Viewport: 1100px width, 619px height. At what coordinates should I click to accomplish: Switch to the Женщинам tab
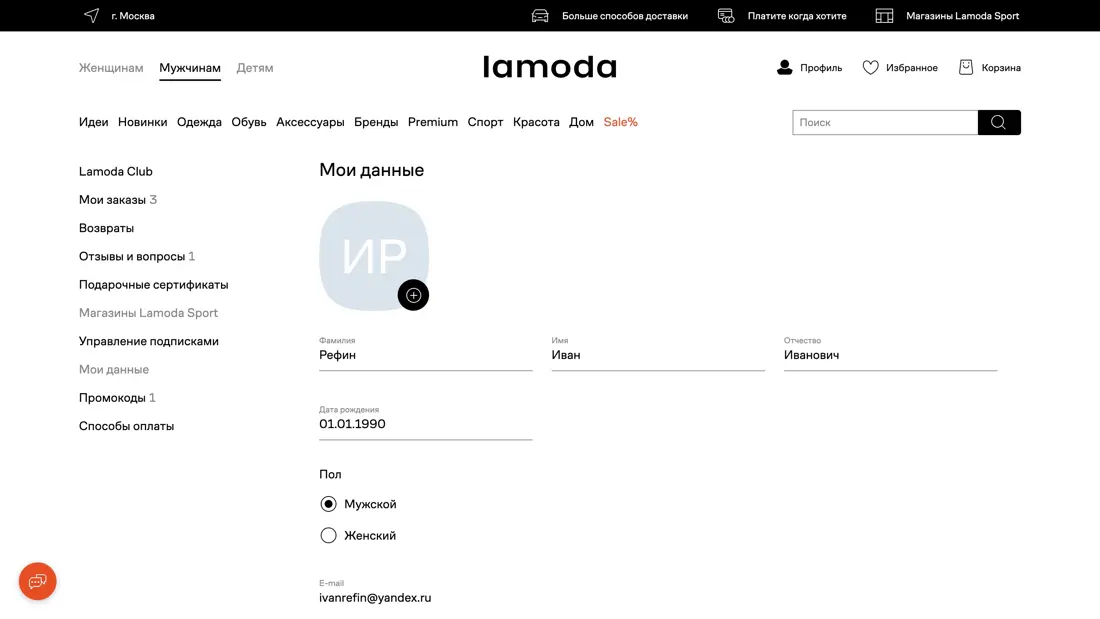coord(111,68)
